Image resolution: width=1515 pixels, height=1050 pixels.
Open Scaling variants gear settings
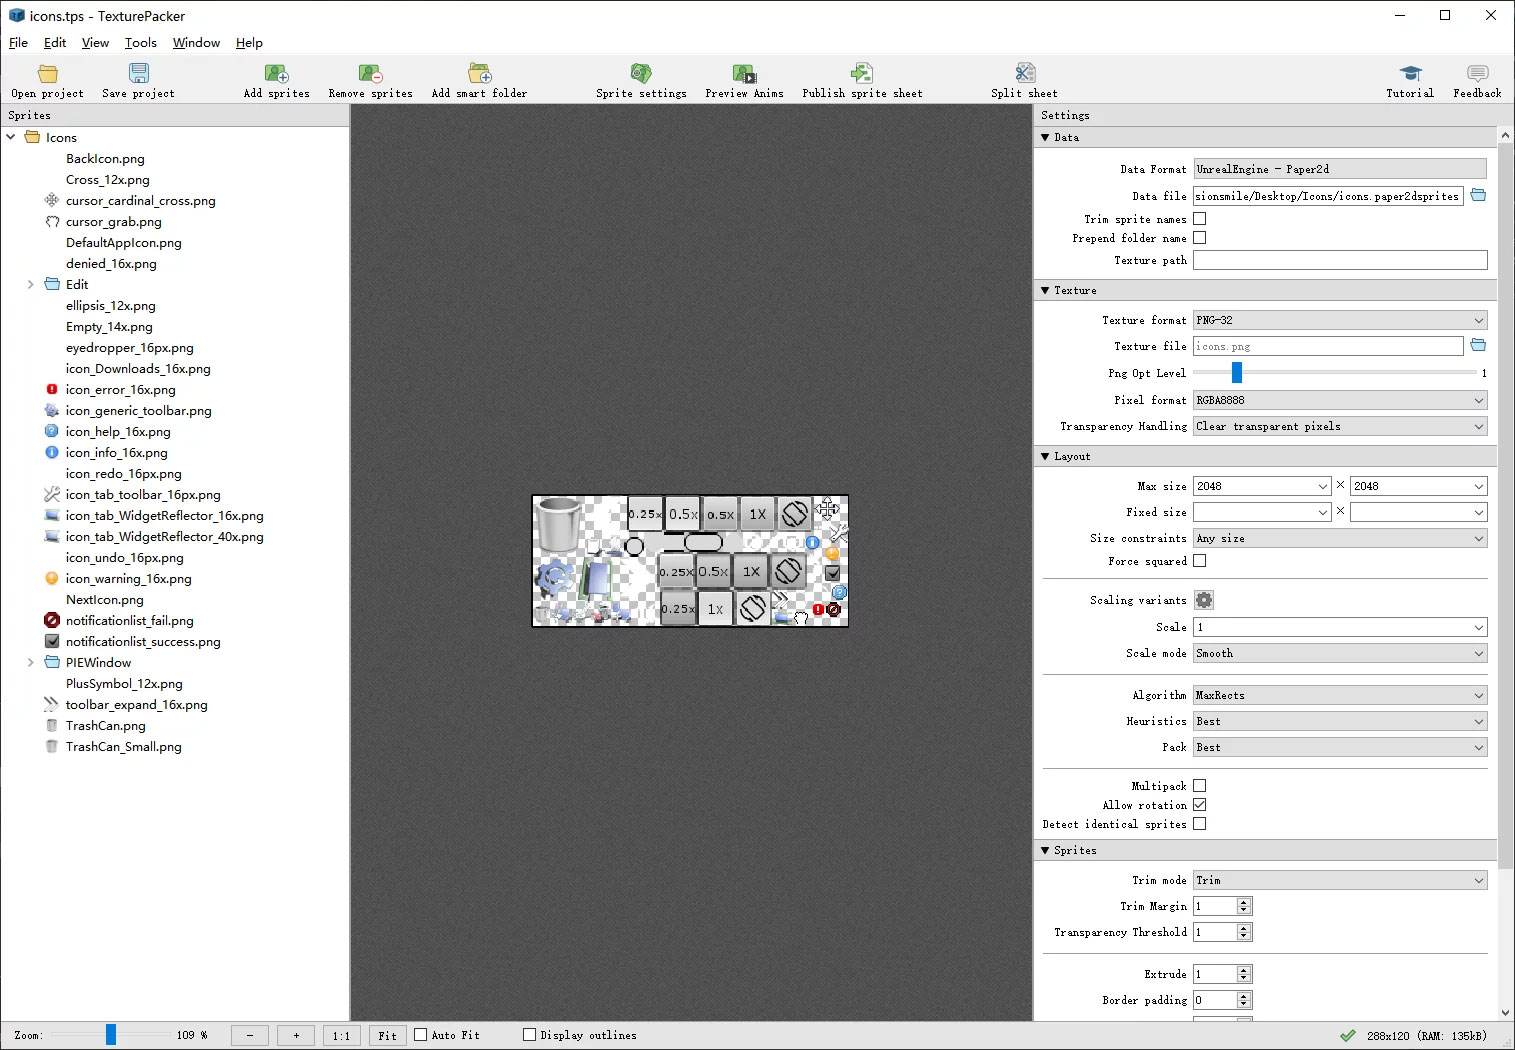(1204, 600)
